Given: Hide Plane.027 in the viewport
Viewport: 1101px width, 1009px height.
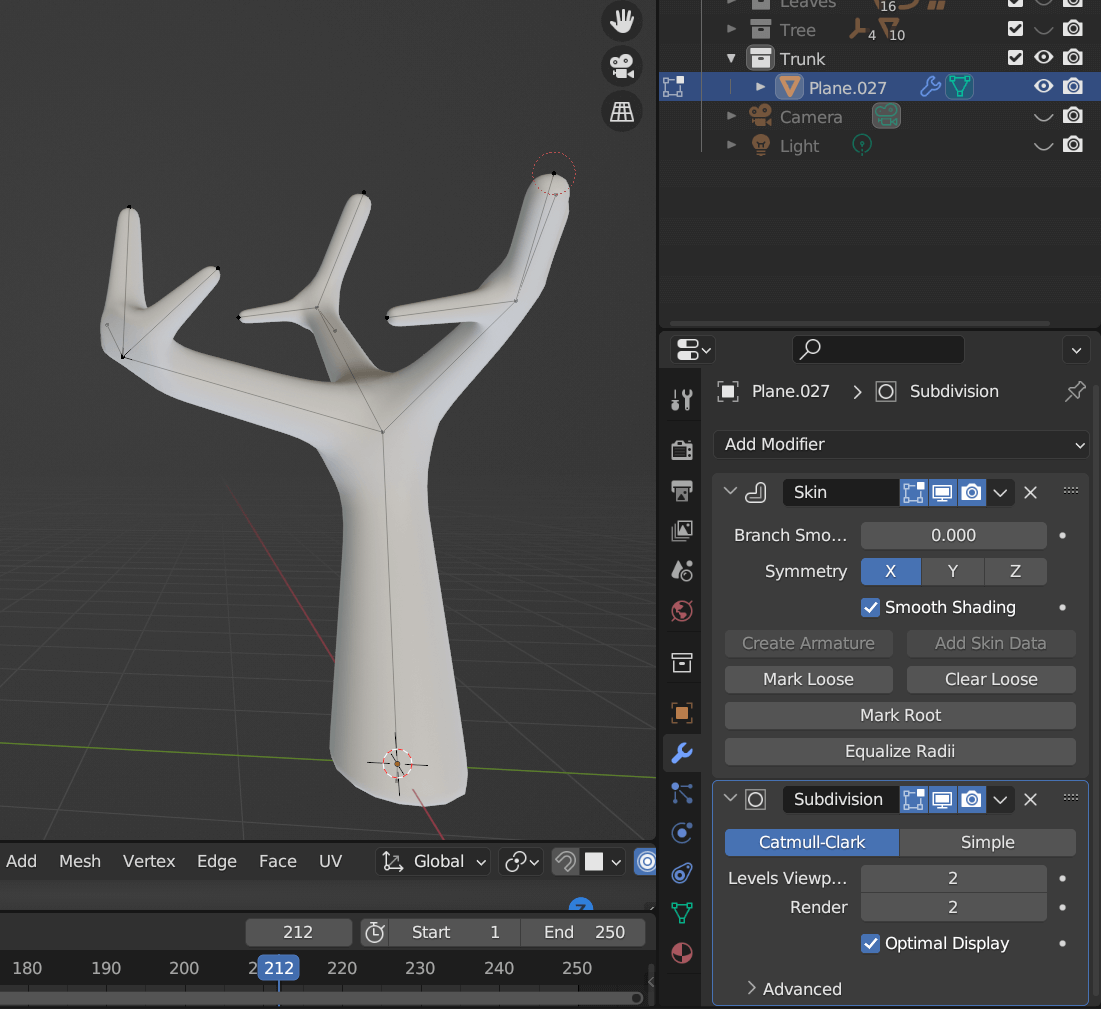Looking at the screenshot, I should 1043,86.
